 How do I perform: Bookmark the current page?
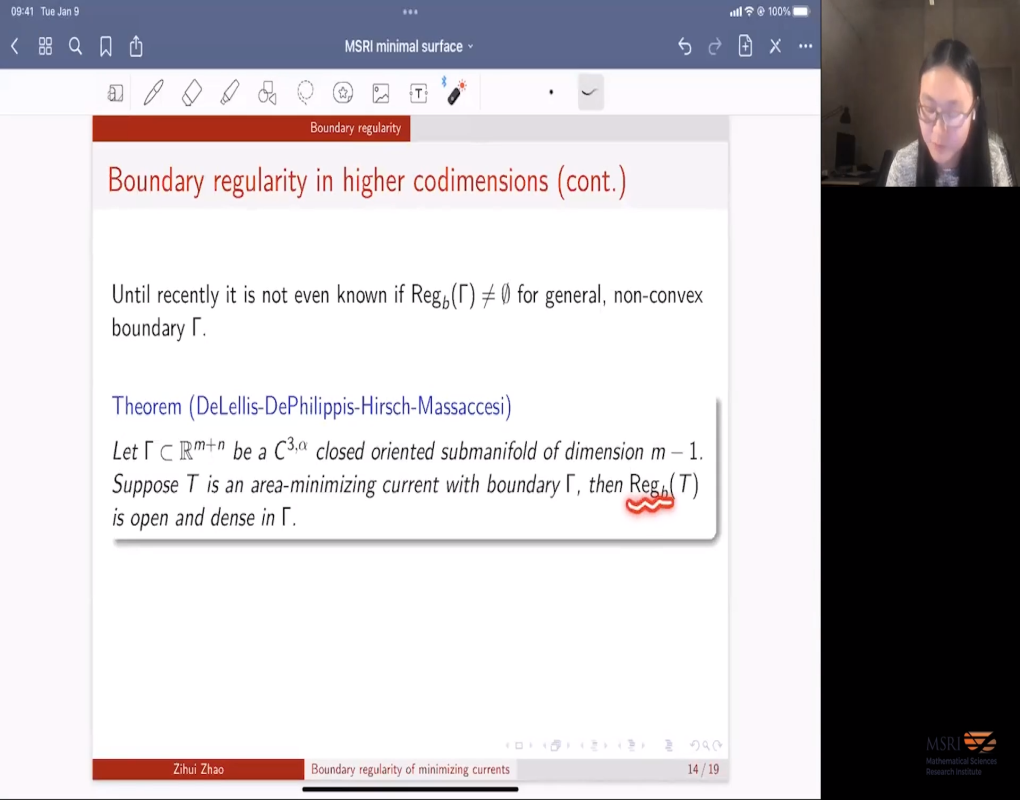click(x=105, y=46)
